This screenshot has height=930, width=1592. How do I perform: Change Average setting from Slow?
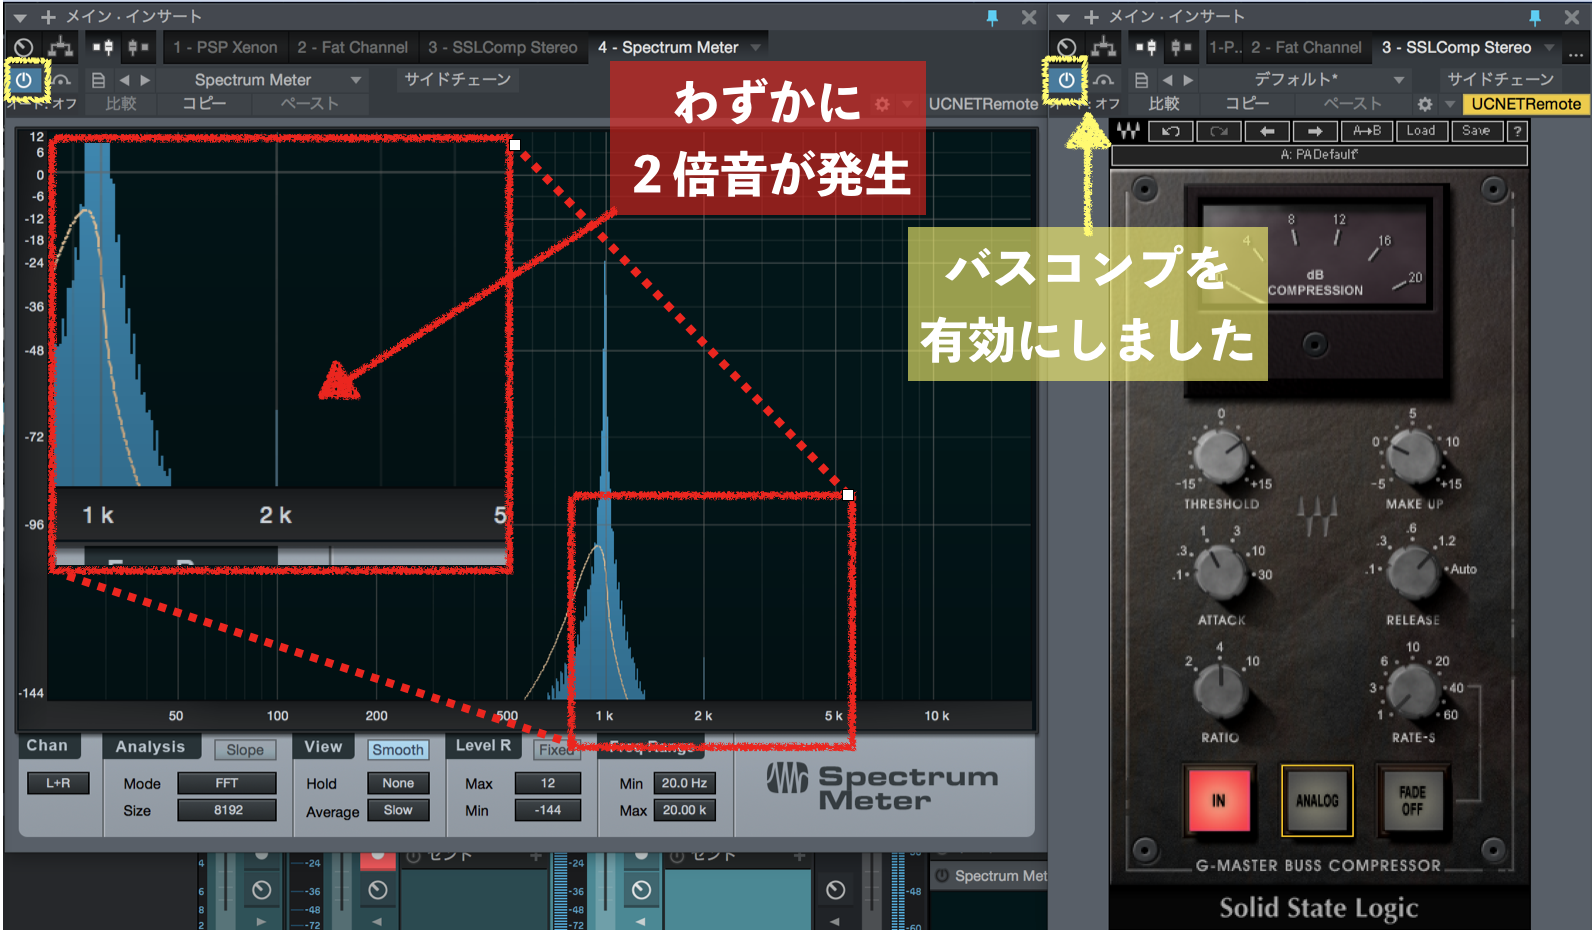click(x=398, y=810)
